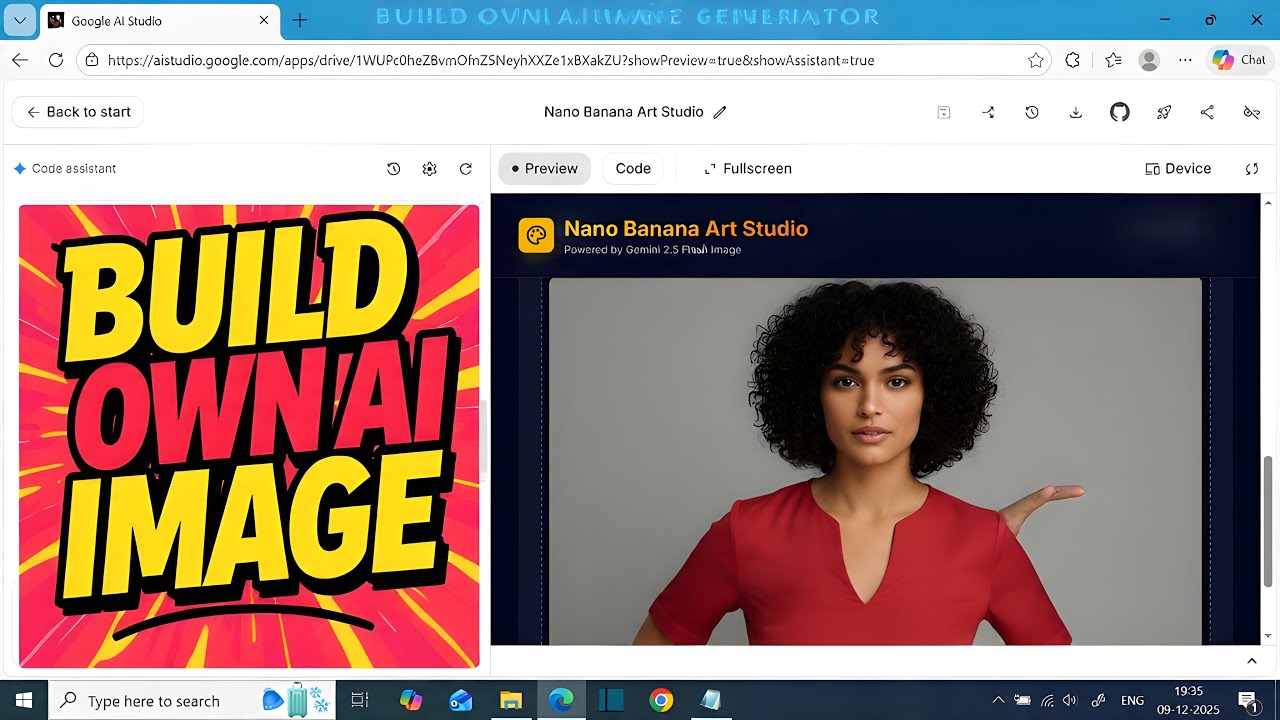Open version history clock icon in header

pos(1032,112)
